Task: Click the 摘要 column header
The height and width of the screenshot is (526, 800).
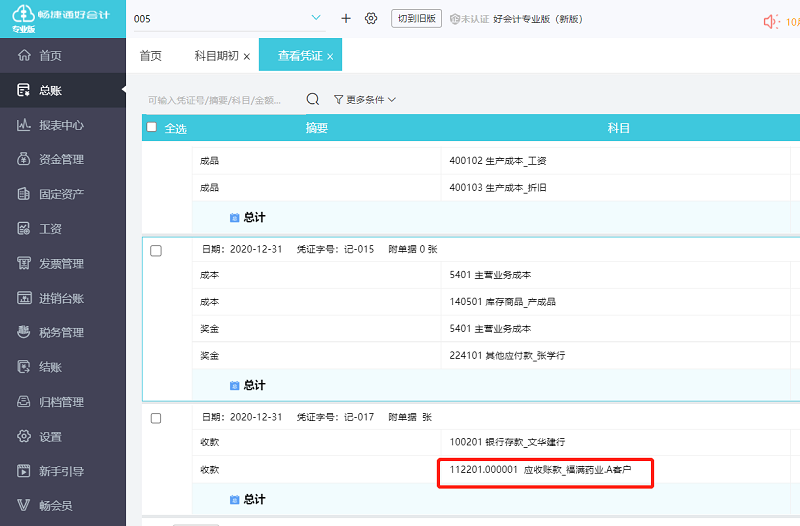Action: pos(316,128)
